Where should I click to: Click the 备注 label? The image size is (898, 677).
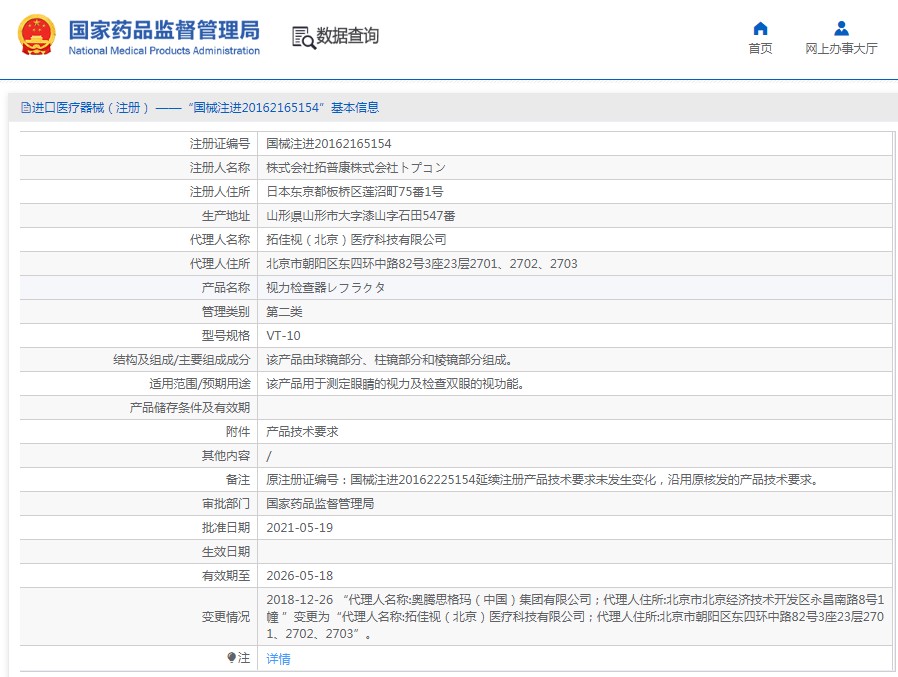pos(238,480)
